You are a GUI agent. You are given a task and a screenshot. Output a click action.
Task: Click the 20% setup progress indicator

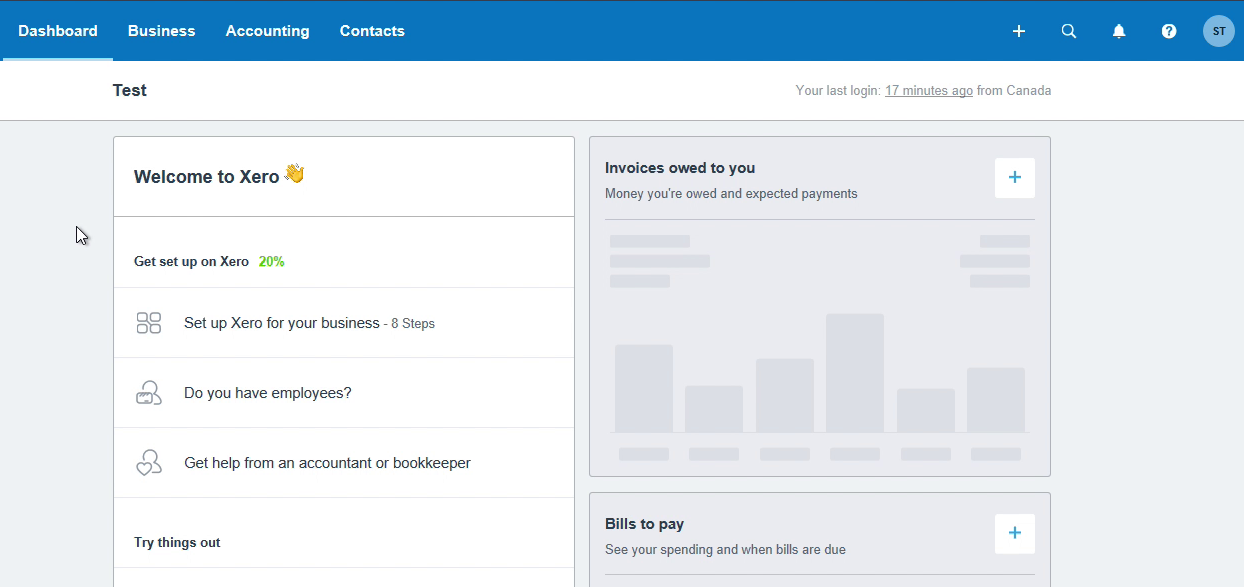click(x=272, y=262)
